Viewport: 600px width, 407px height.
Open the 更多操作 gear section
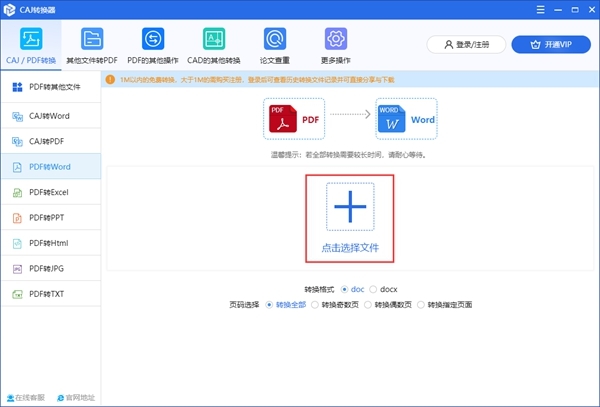335,47
